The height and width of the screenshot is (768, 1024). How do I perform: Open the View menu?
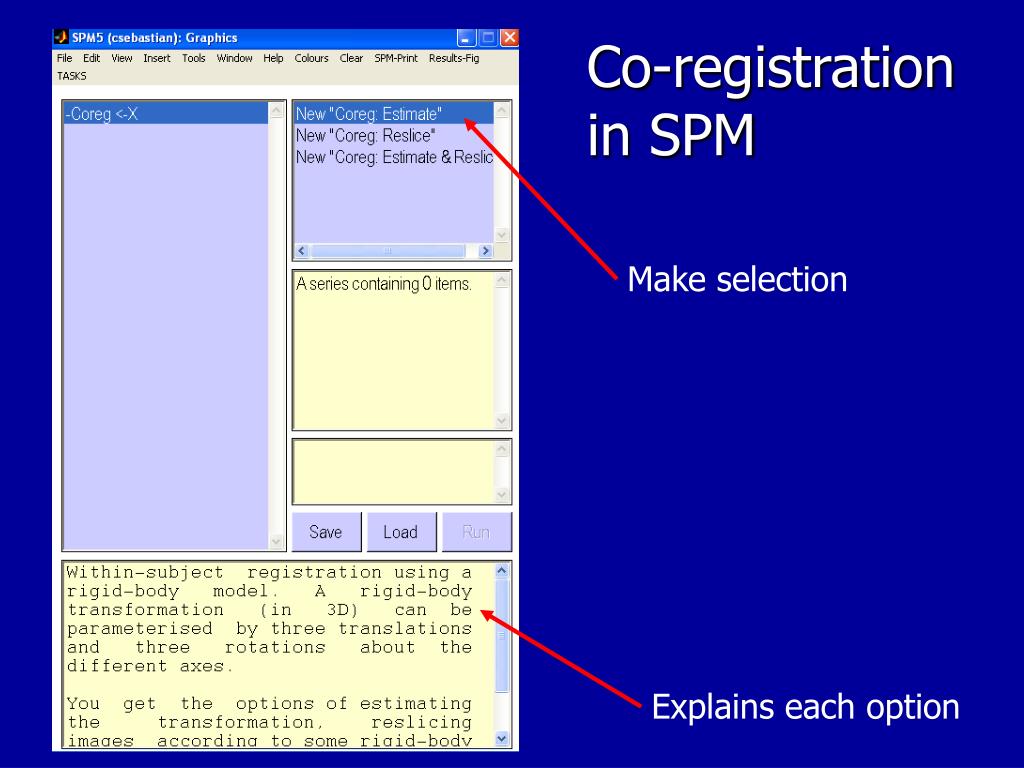(121, 58)
